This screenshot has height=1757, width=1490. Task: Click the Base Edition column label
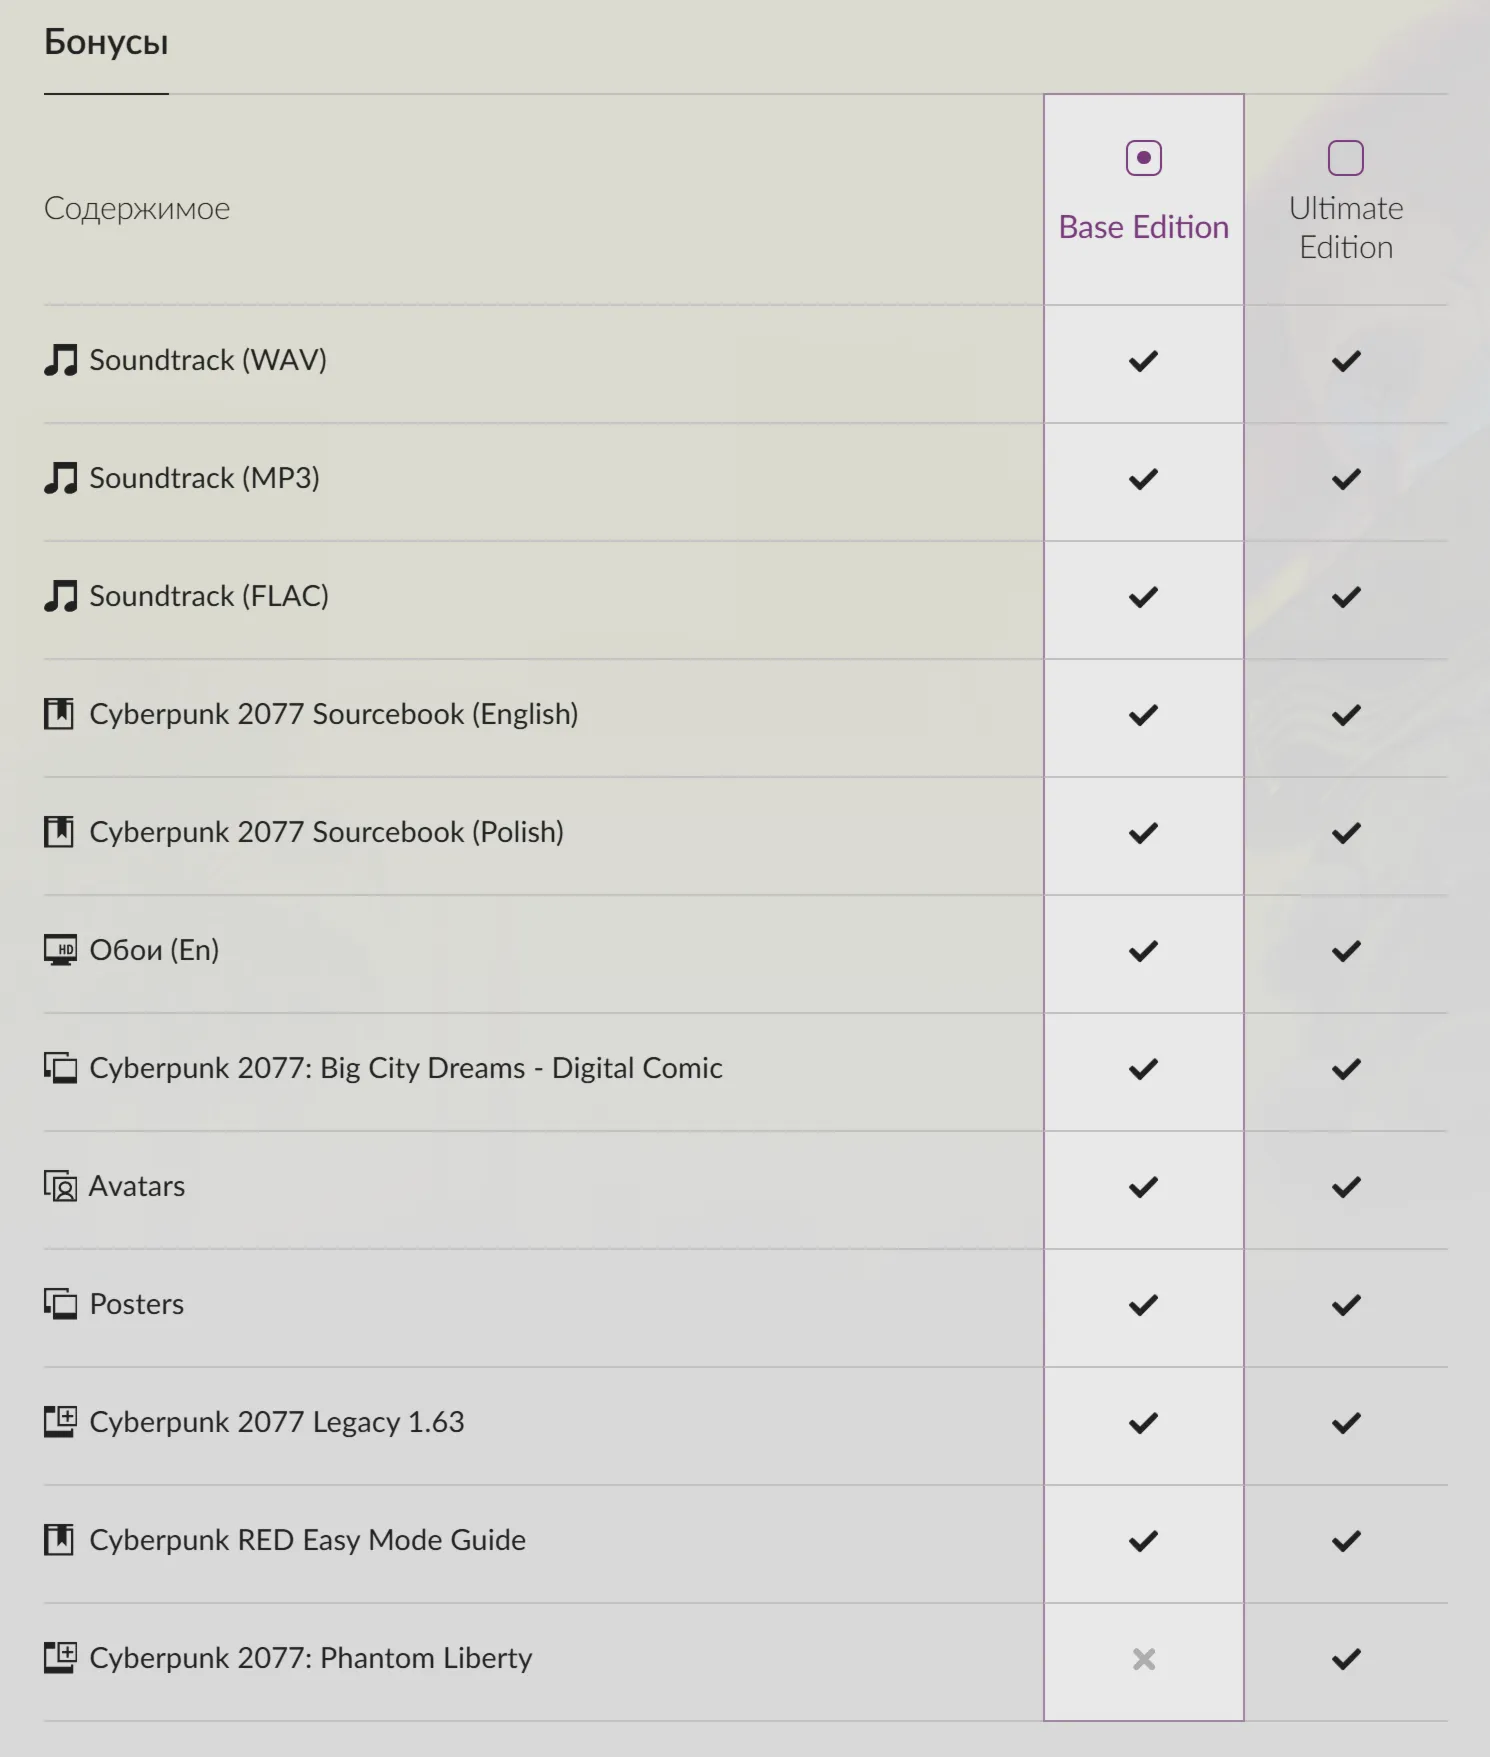pos(1143,227)
